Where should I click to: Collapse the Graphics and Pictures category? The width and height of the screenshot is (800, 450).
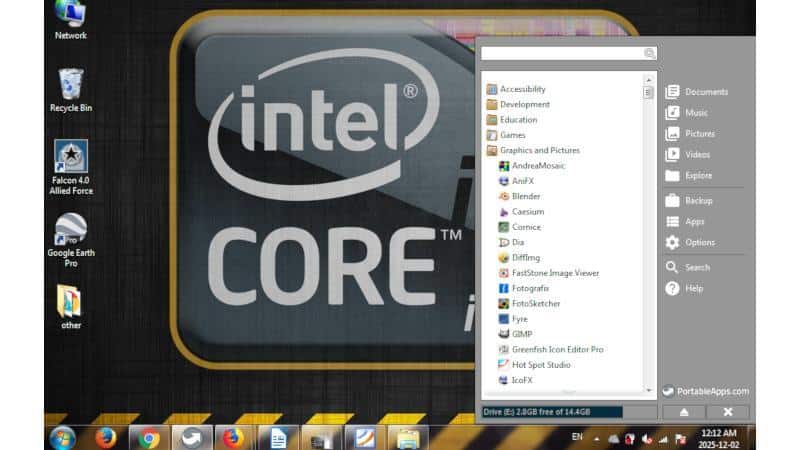tap(533, 151)
